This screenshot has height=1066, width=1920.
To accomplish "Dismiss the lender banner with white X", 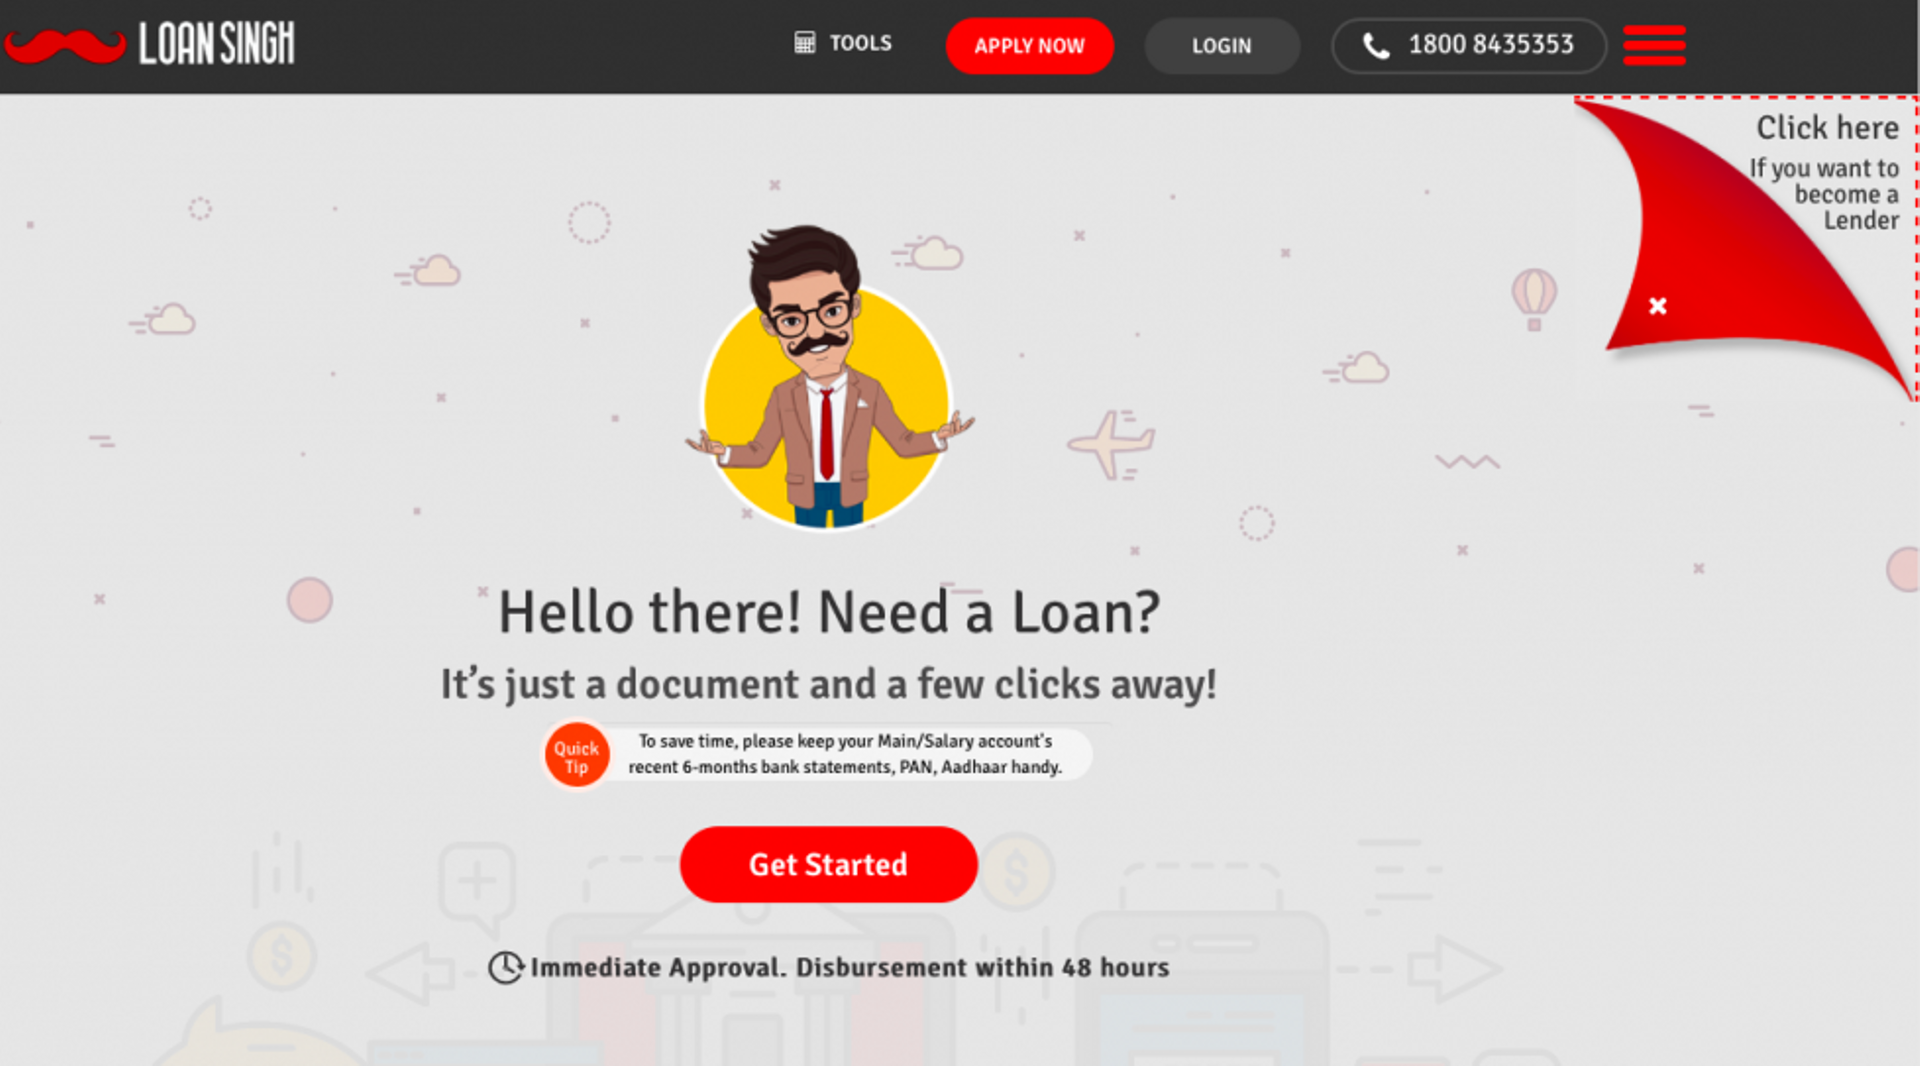I will [x=1658, y=306].
